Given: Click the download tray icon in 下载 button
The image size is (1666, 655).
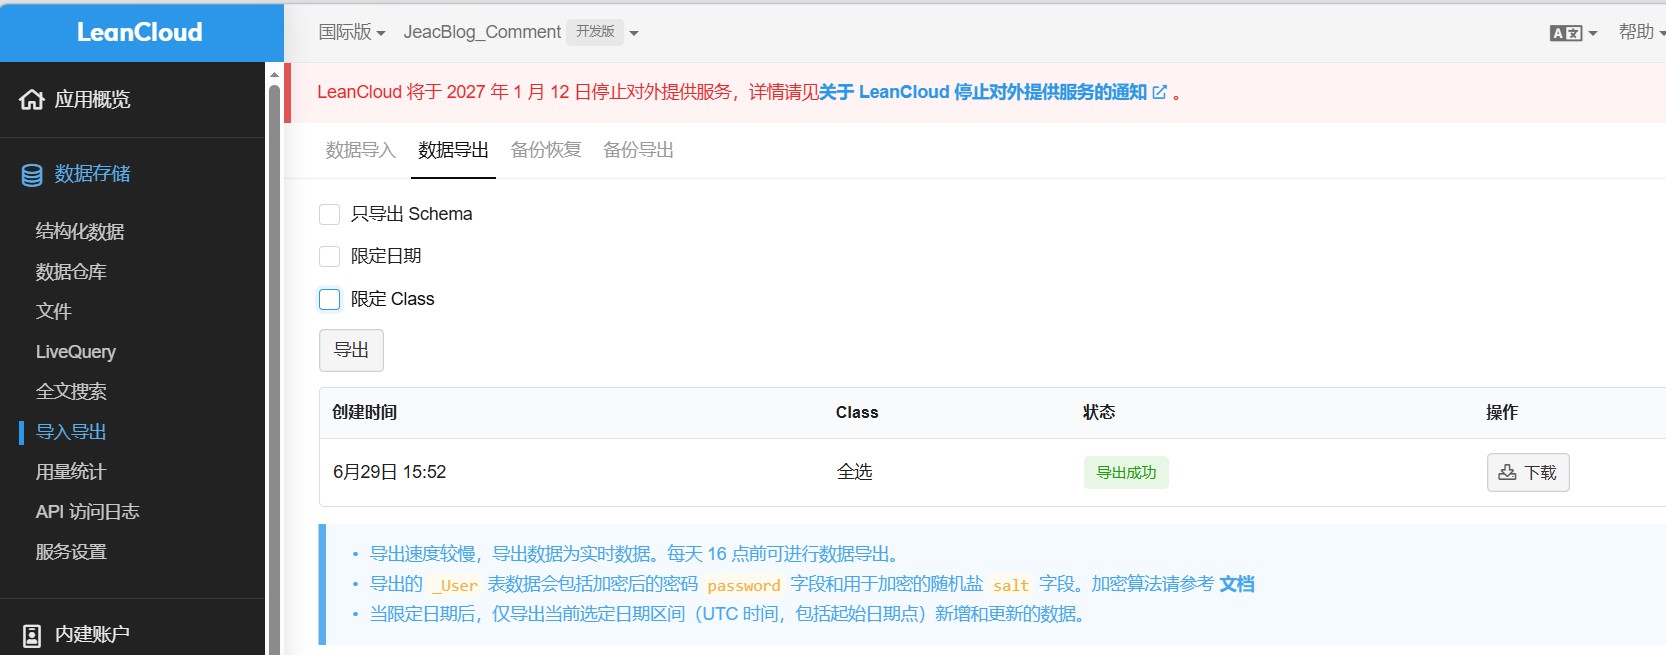Looking at the screenshot, I should [1507, 472].
